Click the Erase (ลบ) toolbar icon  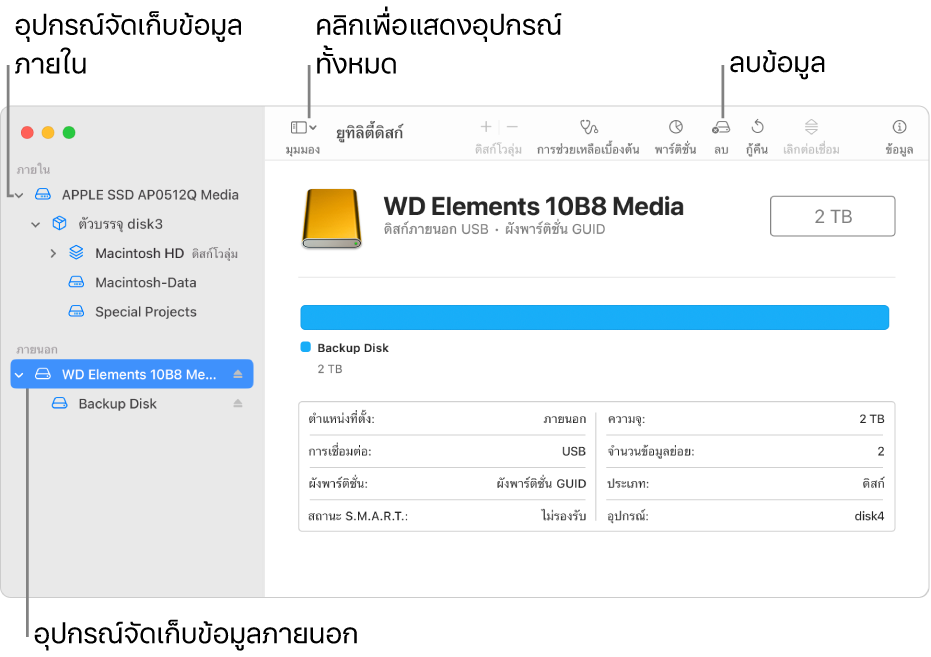[x=721, y=127]
